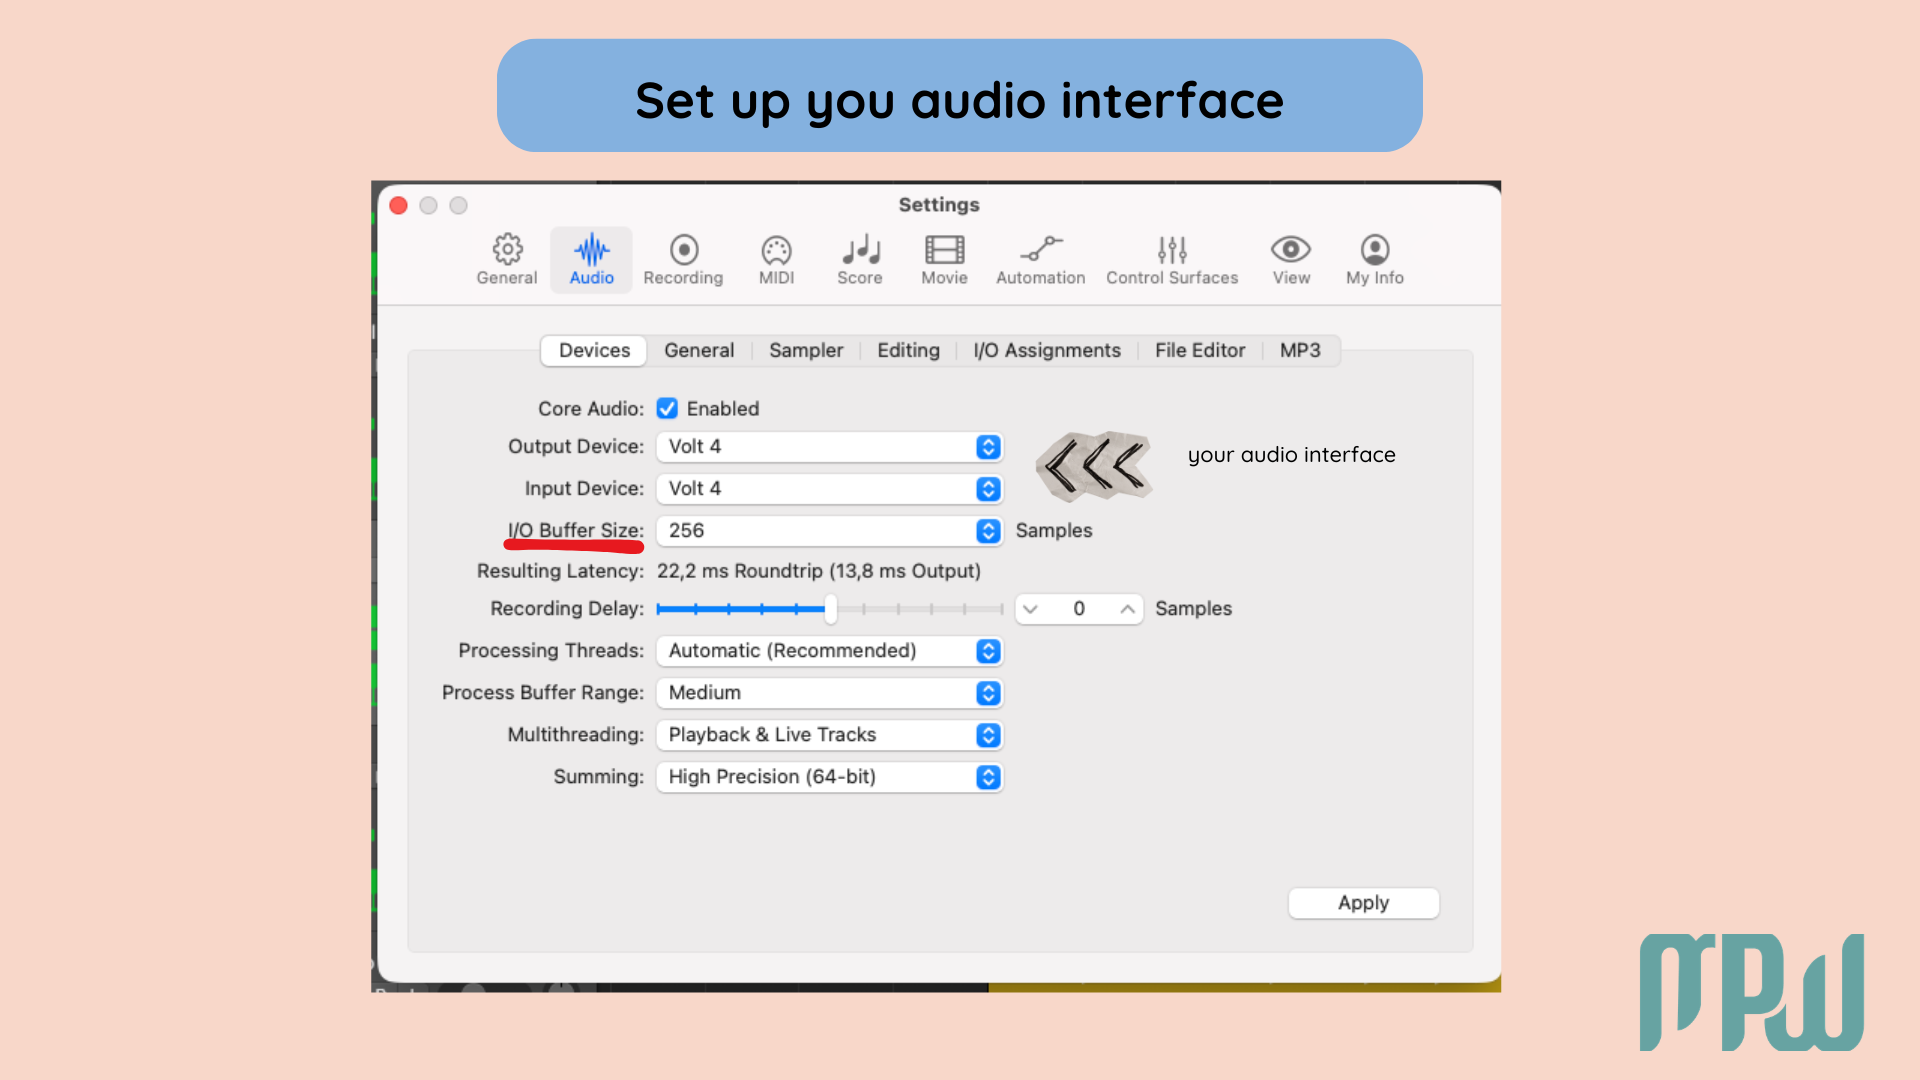This screenshot has width=1920, height=1080.
Task: Select the Audio settings icon
Action: tap(590, 259)
